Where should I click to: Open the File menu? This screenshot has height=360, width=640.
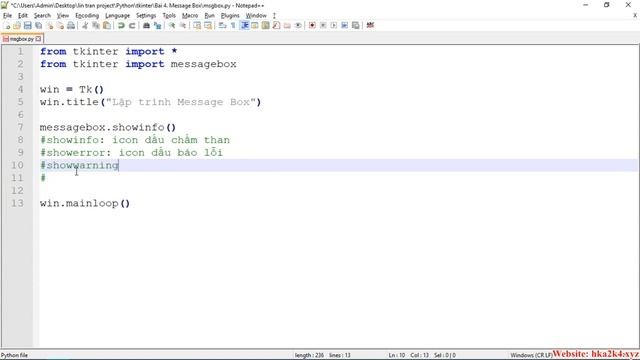(7, 16)
